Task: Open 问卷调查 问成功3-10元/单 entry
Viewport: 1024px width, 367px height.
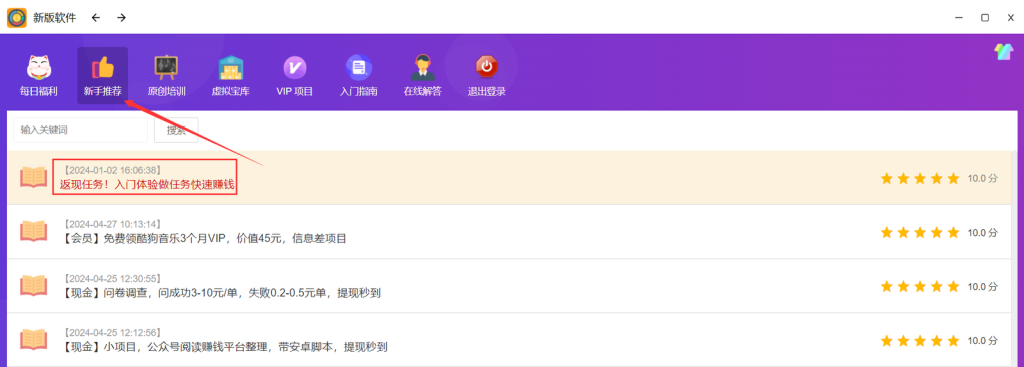Action: click(x=222, y=293)
